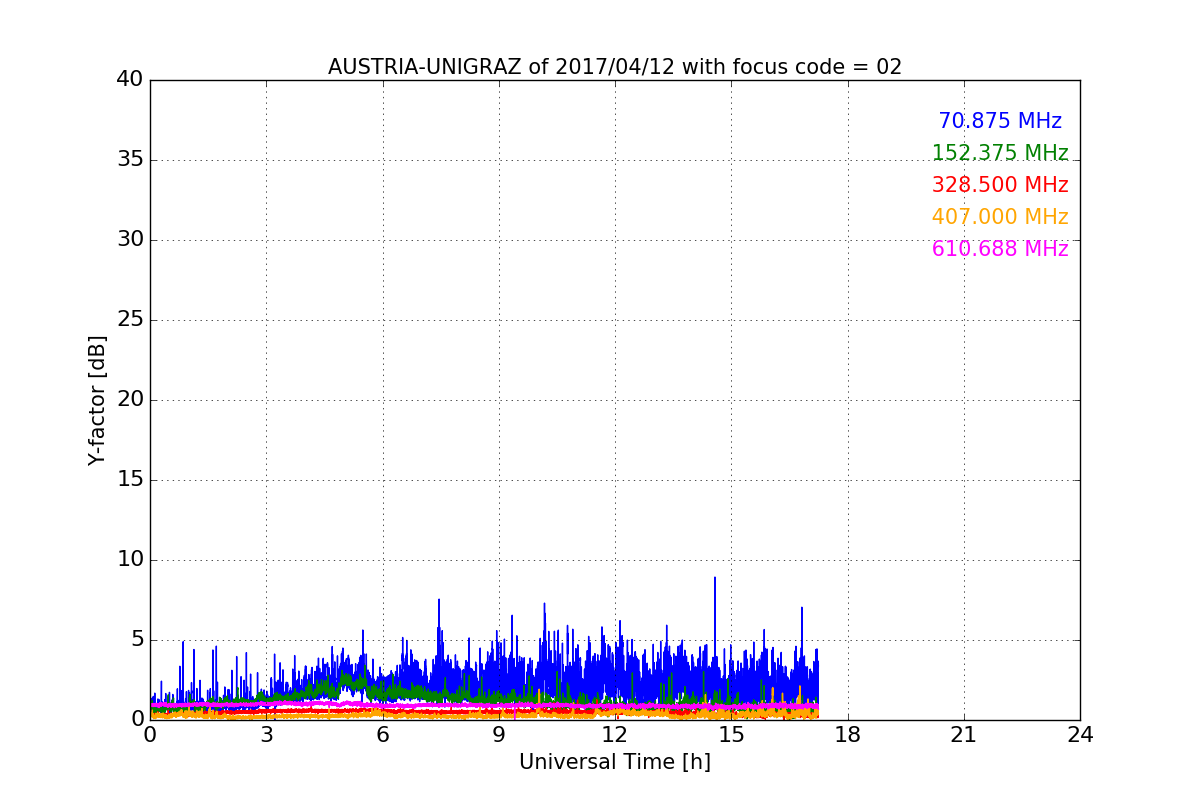Select the 328.500 MHz legend label
Screen dimensions: 1200x800
click(x=1000, y=185)
